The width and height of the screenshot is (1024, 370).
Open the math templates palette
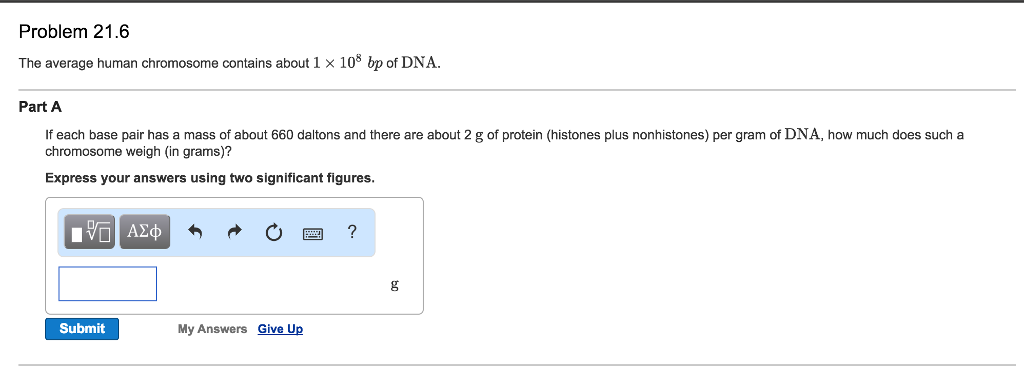[x=90, y=232]
